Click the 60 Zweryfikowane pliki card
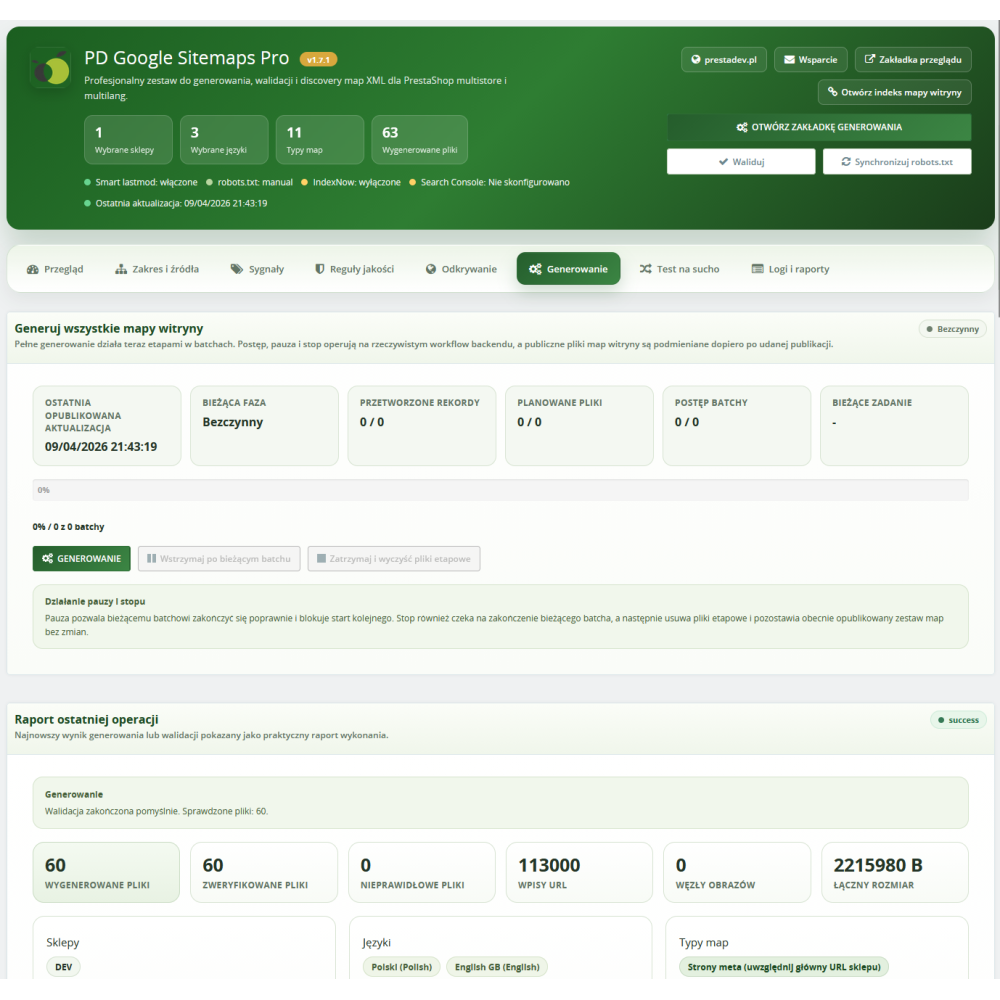The height and width of the screenshot is (1000, 1000). (264, 872)
